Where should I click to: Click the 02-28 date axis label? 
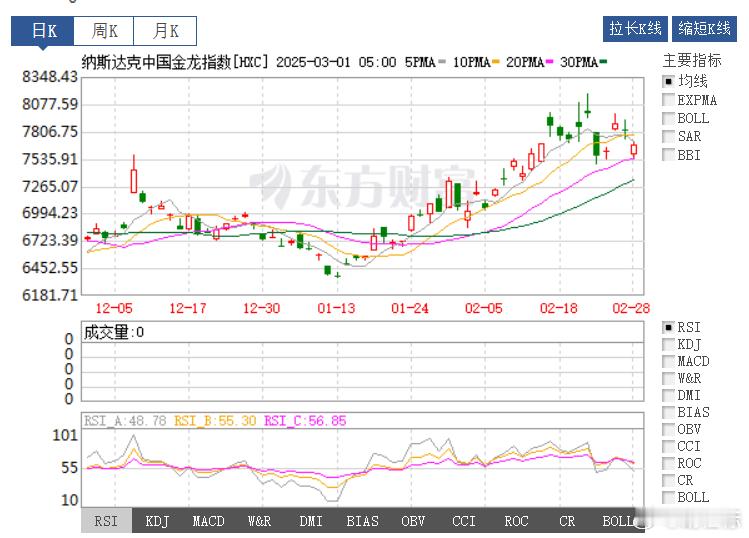pos(631,308)
